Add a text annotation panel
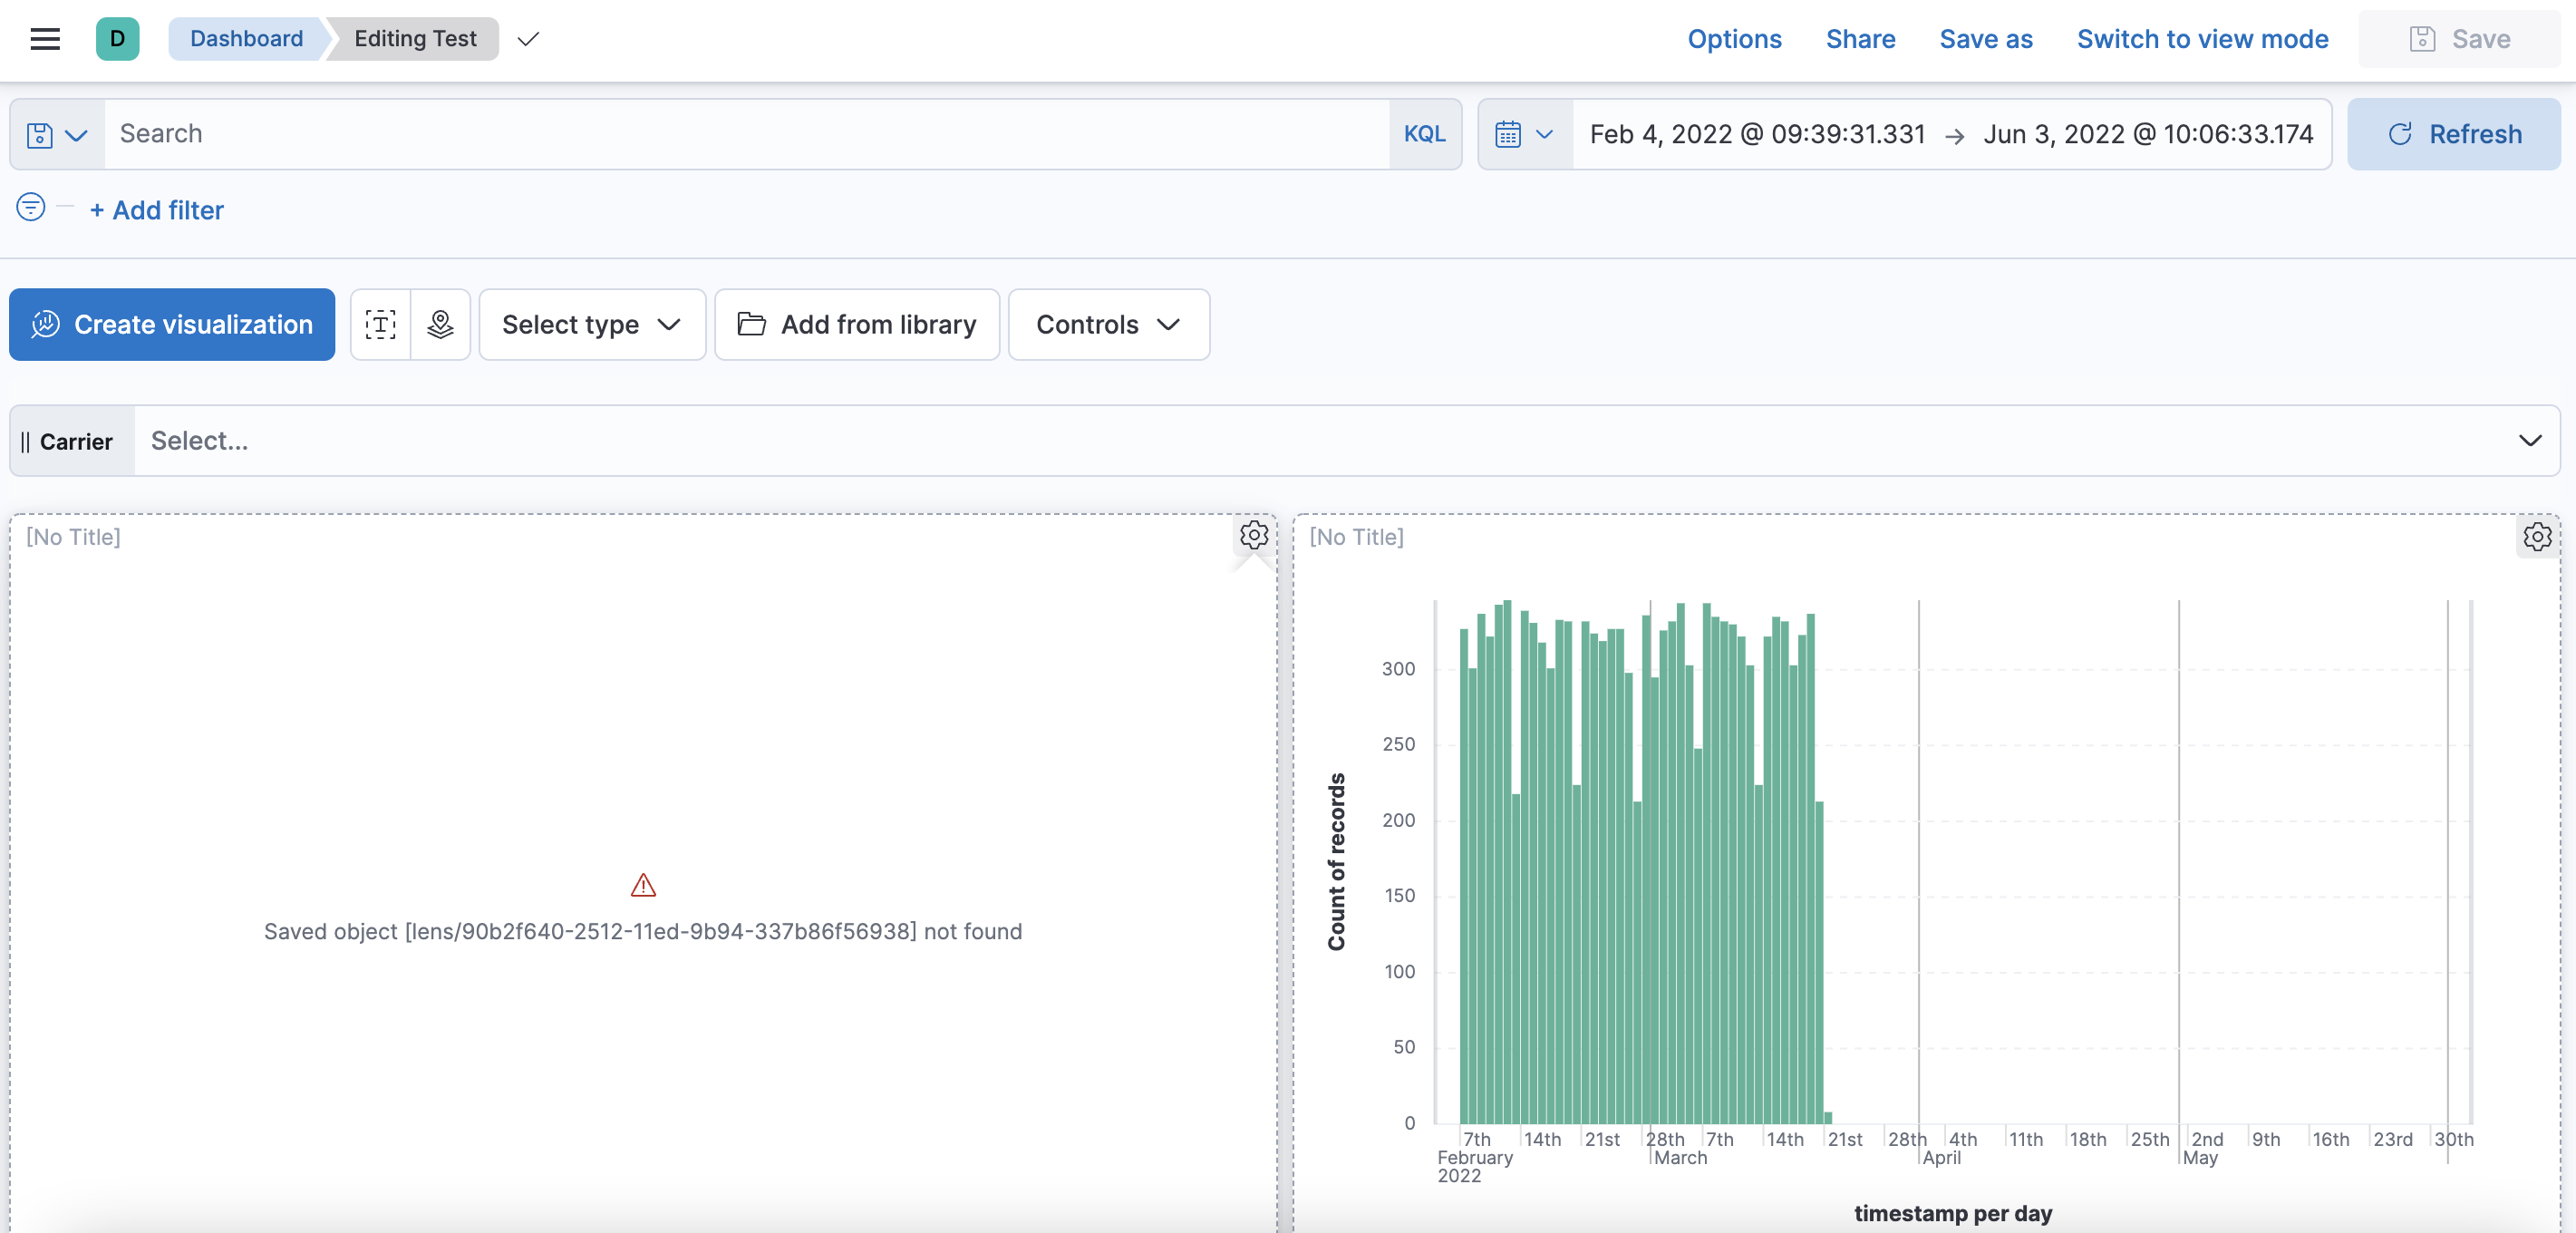 380,324
